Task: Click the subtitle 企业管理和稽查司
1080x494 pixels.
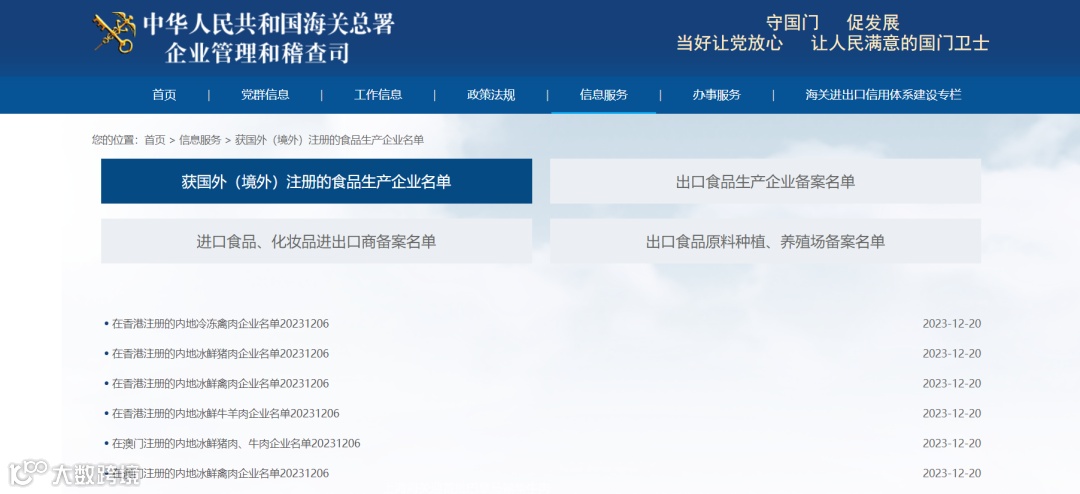Action: pos(258,53)
